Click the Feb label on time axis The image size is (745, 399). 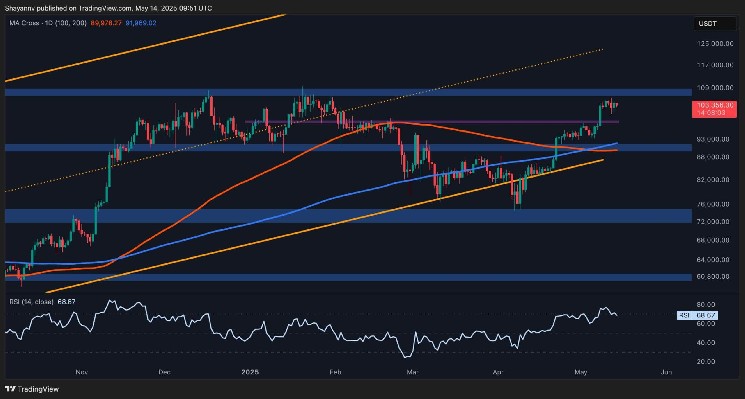[335, 372]
